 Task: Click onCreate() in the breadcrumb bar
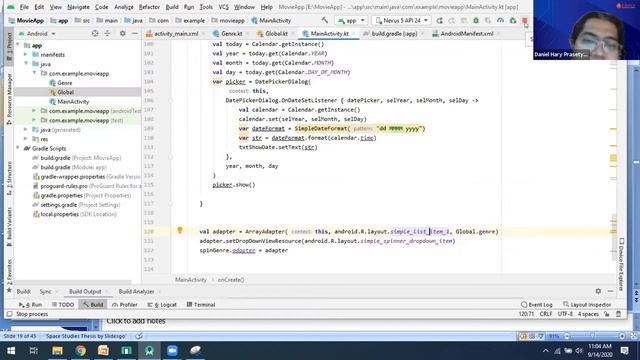pyautogui.click(x=231, y=280)
